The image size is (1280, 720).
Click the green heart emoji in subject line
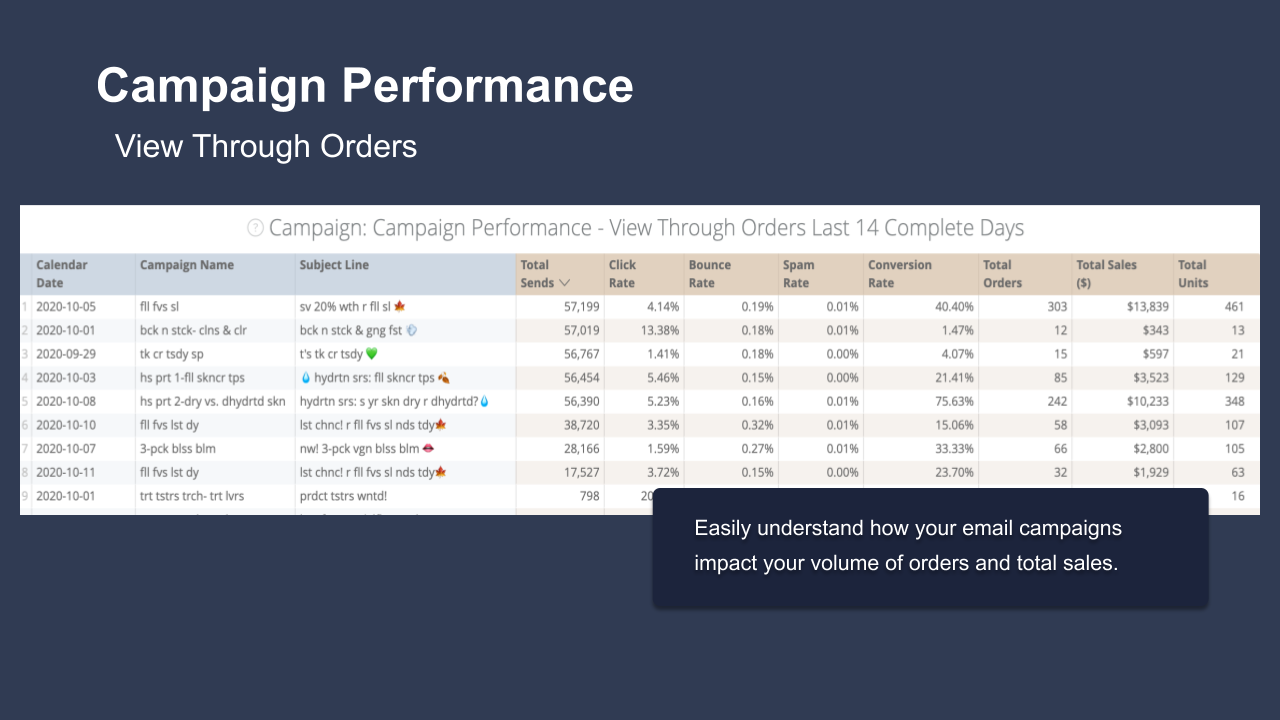coord(371,354)
